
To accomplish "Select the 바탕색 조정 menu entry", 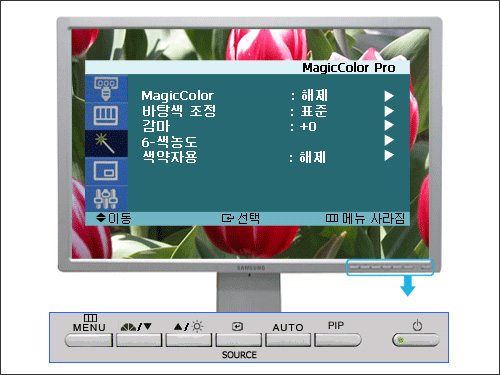I will (179, 111).
